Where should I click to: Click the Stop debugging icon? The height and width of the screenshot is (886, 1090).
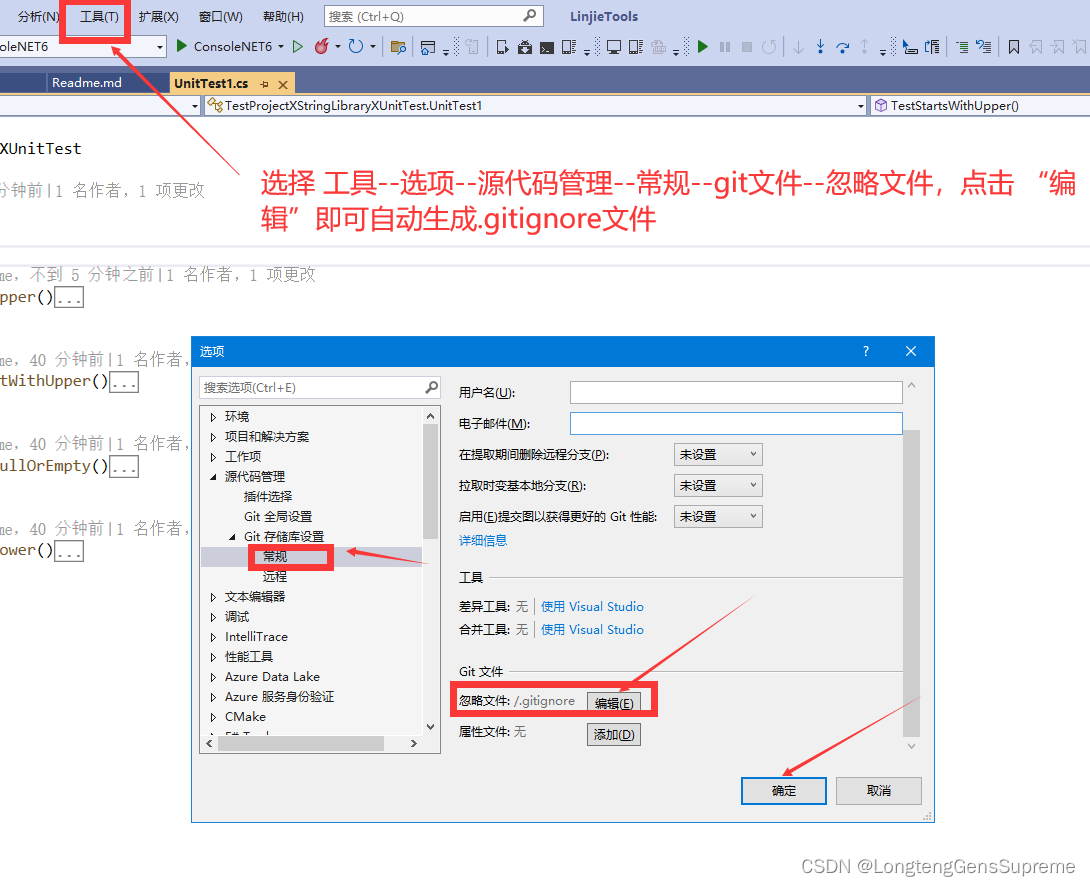coord(747,45)
